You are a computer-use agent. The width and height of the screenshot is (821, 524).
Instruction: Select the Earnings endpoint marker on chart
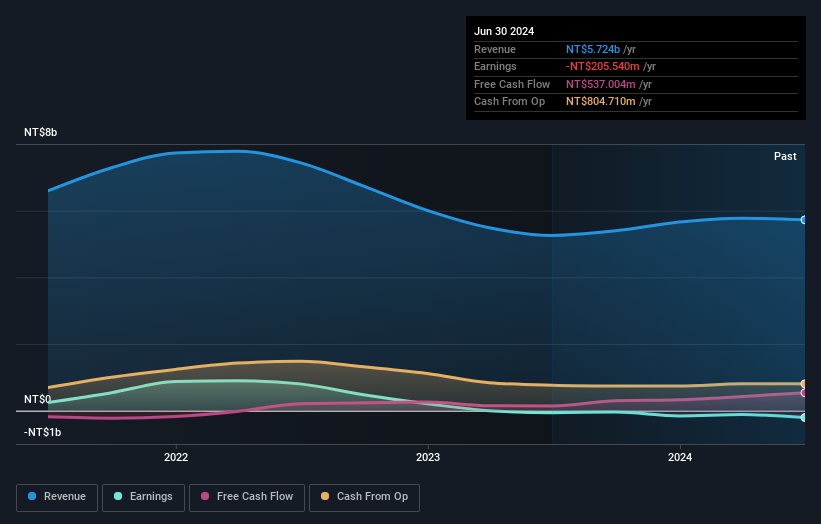tap(804, 418)
